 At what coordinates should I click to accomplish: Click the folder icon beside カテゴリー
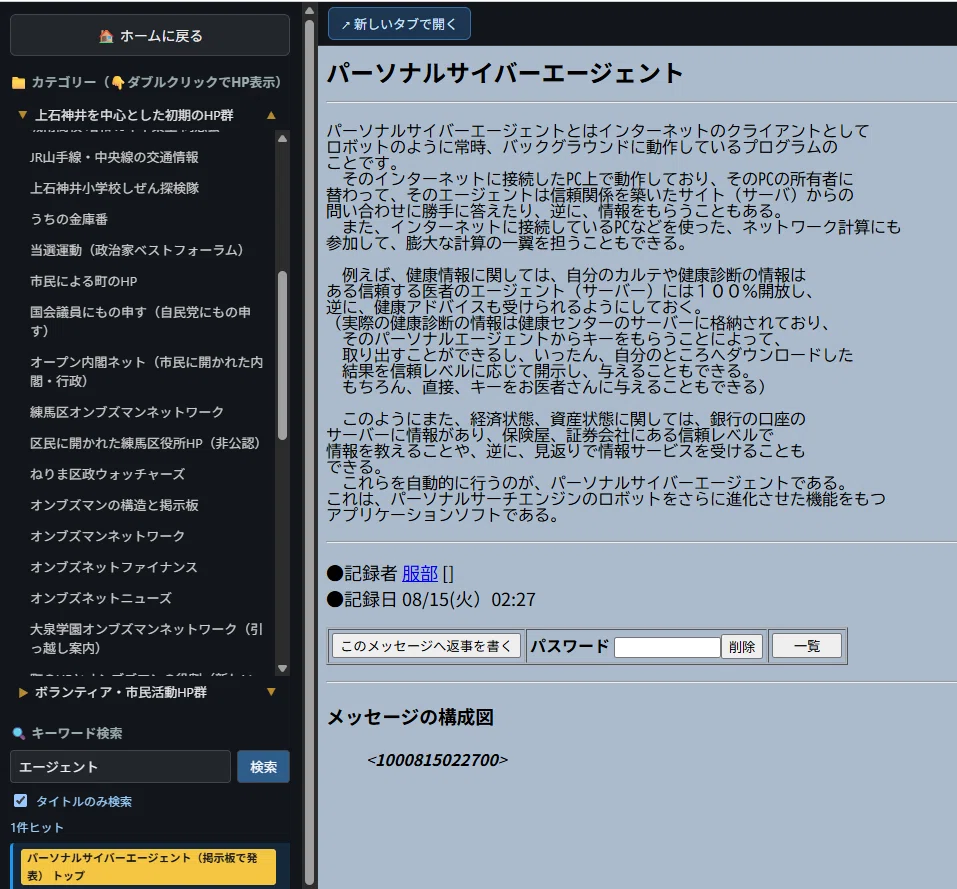(18, 82)
